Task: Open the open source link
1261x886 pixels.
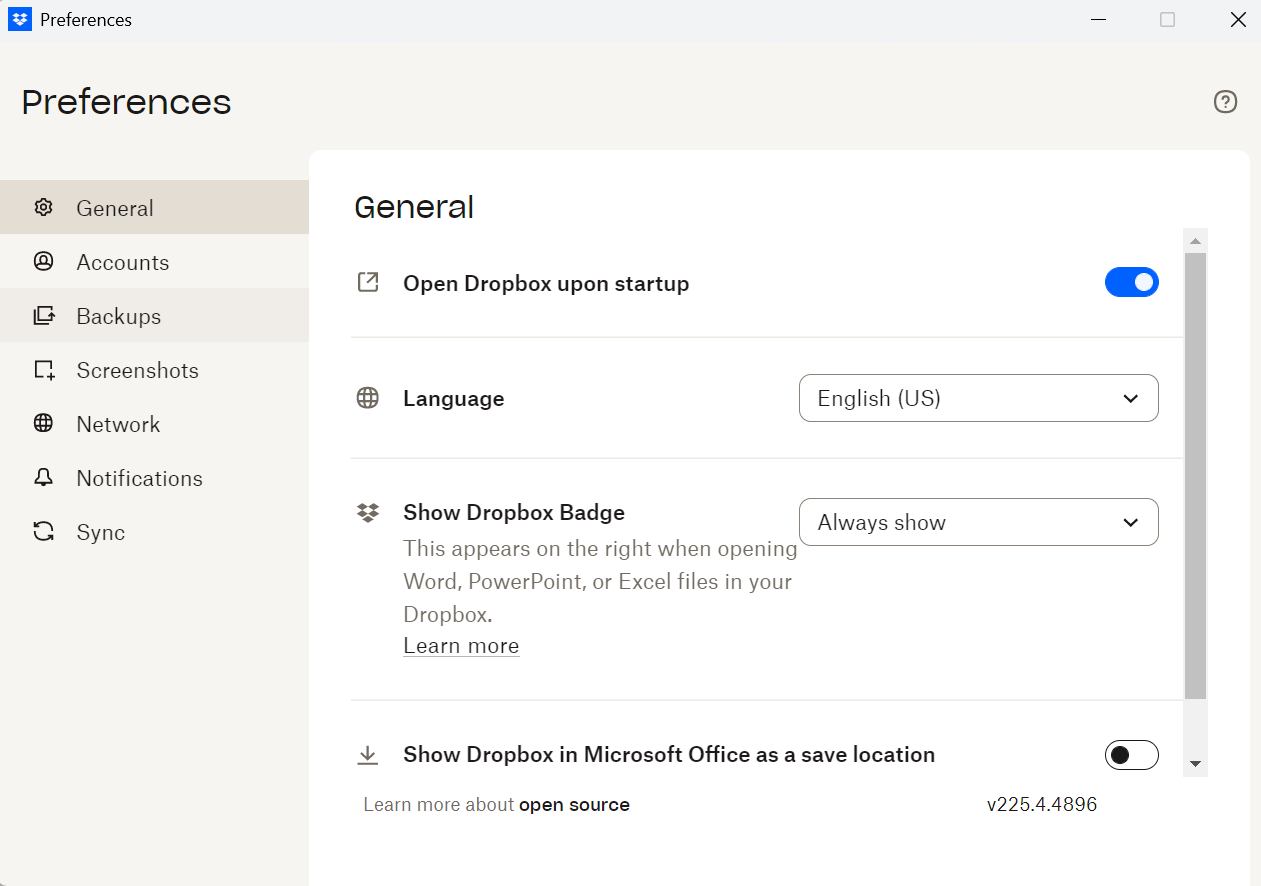Action: 574,805
